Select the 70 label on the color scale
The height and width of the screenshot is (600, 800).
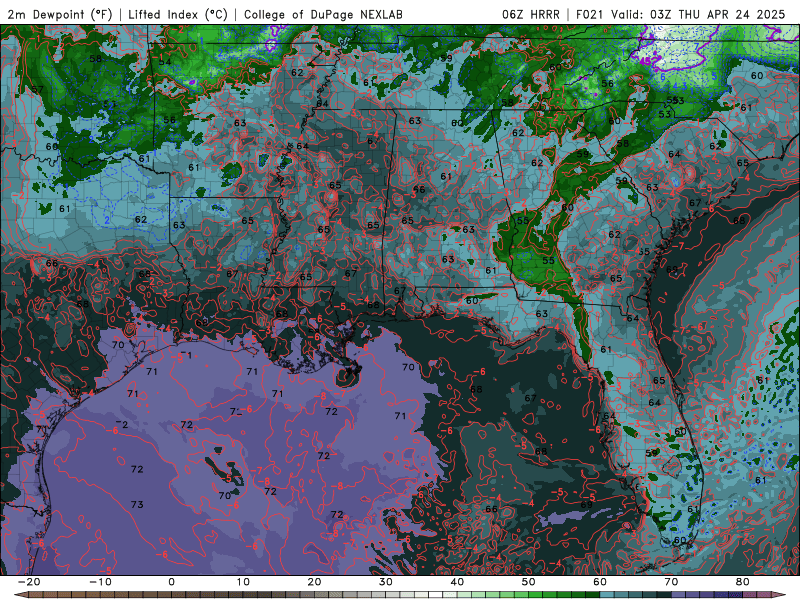671,582
